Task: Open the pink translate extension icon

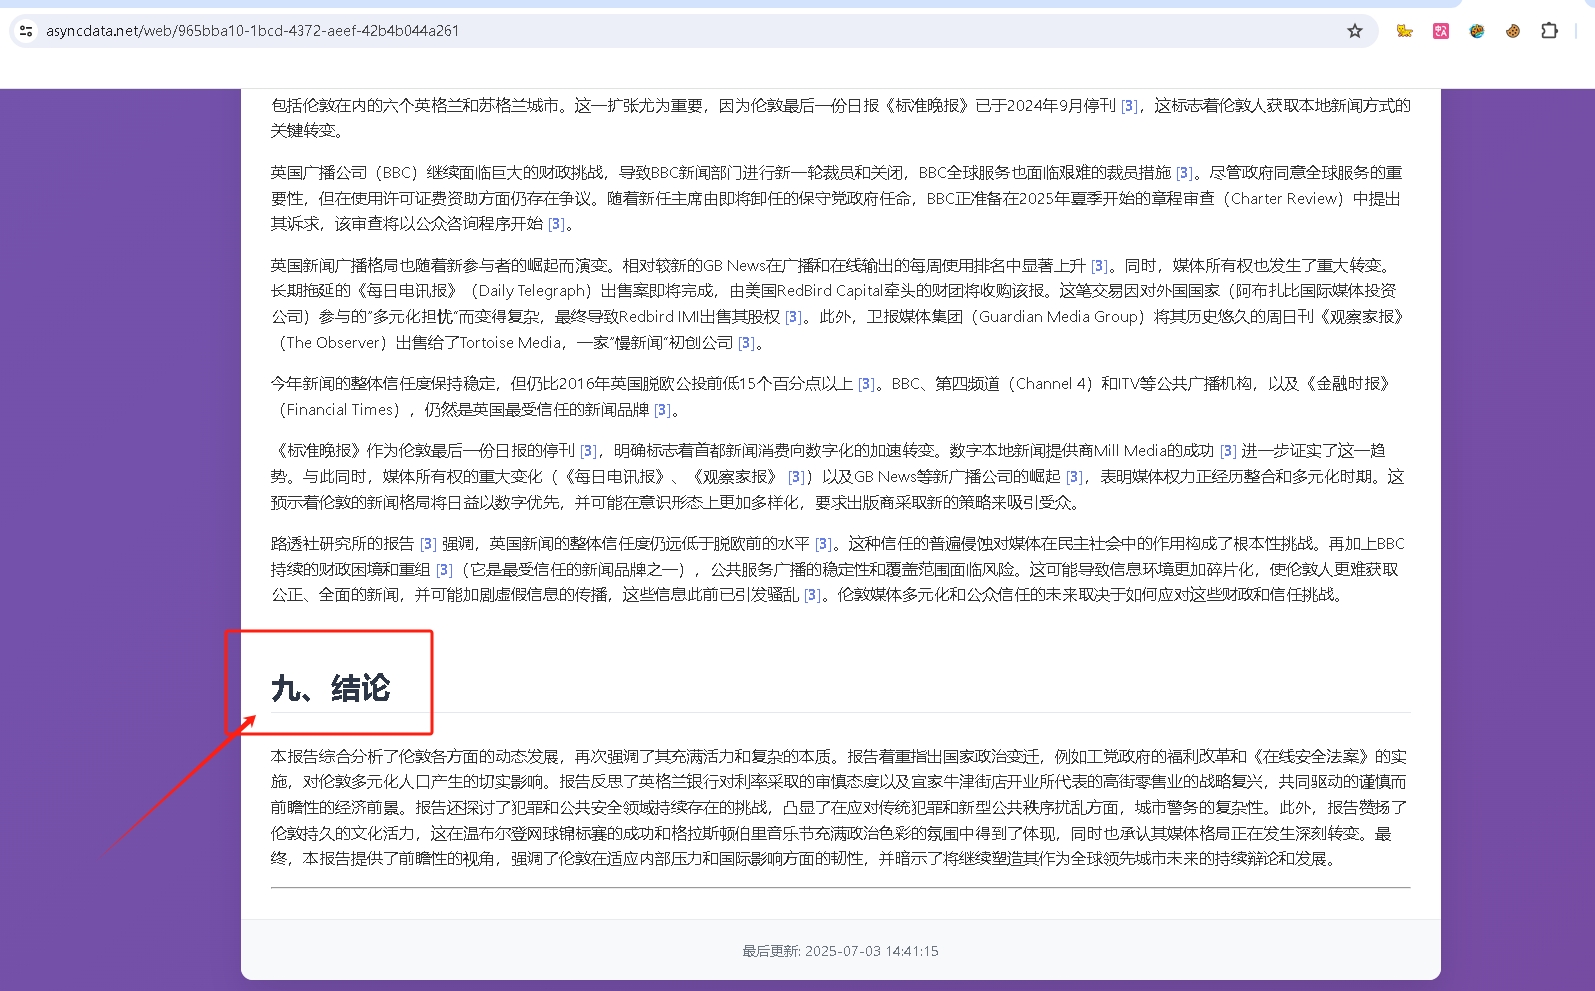Action: click(x=1441, y=31)
